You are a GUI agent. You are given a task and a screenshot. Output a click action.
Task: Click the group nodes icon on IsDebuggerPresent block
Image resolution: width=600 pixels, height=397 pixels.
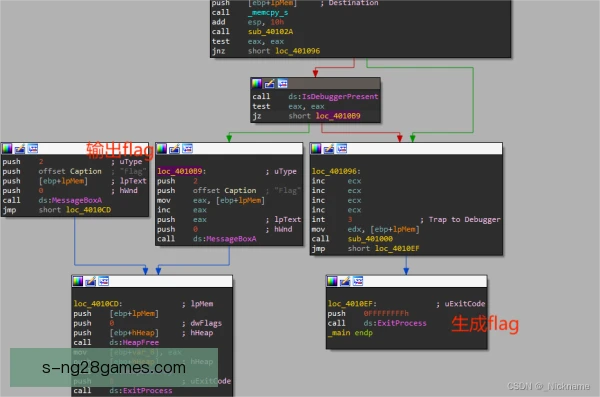point(282,83)
